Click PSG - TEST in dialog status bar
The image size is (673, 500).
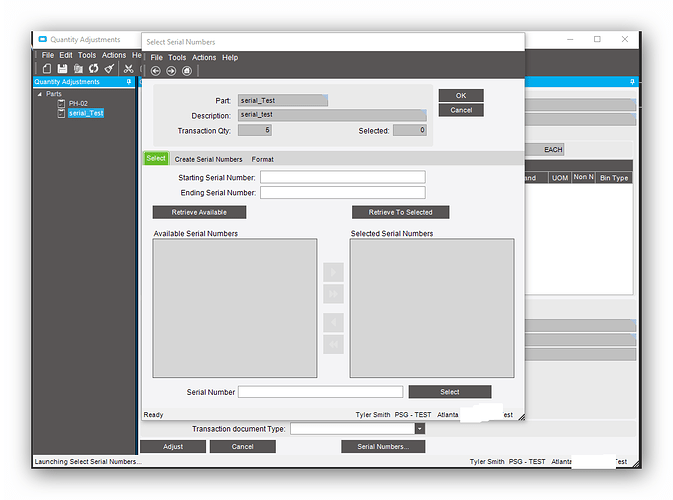pyautogui.click(x=413, y=415)
